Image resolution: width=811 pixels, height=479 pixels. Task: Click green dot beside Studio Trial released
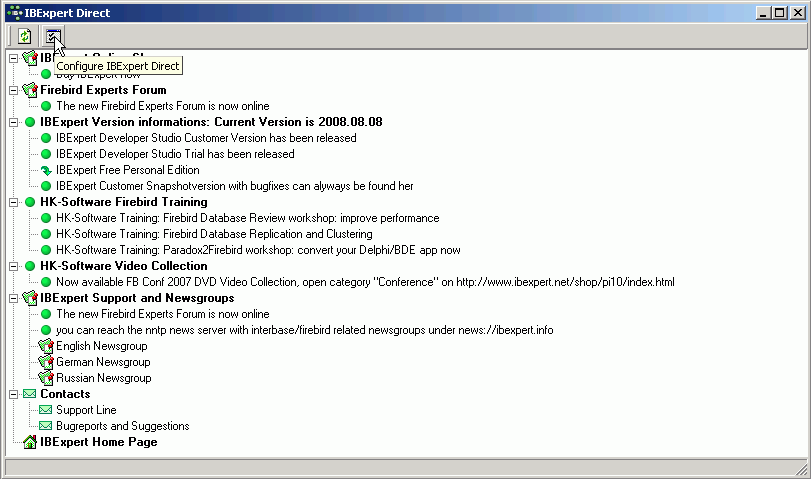point(46,154)
